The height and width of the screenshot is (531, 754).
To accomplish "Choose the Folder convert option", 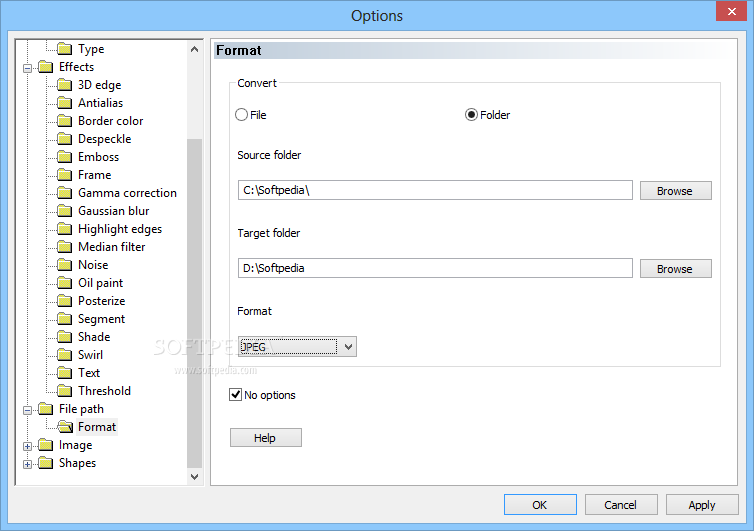I will (x=471, y=115).
